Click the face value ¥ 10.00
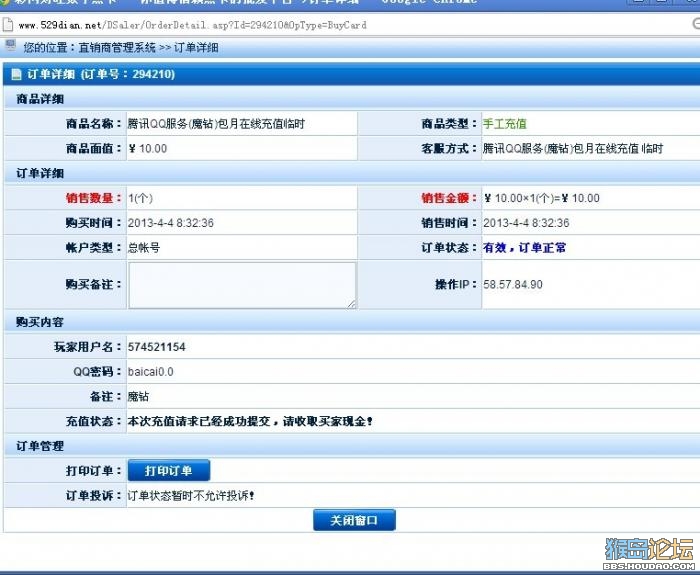Image resolution: width=700 pixels, height=575 pixels. (148, 149)
